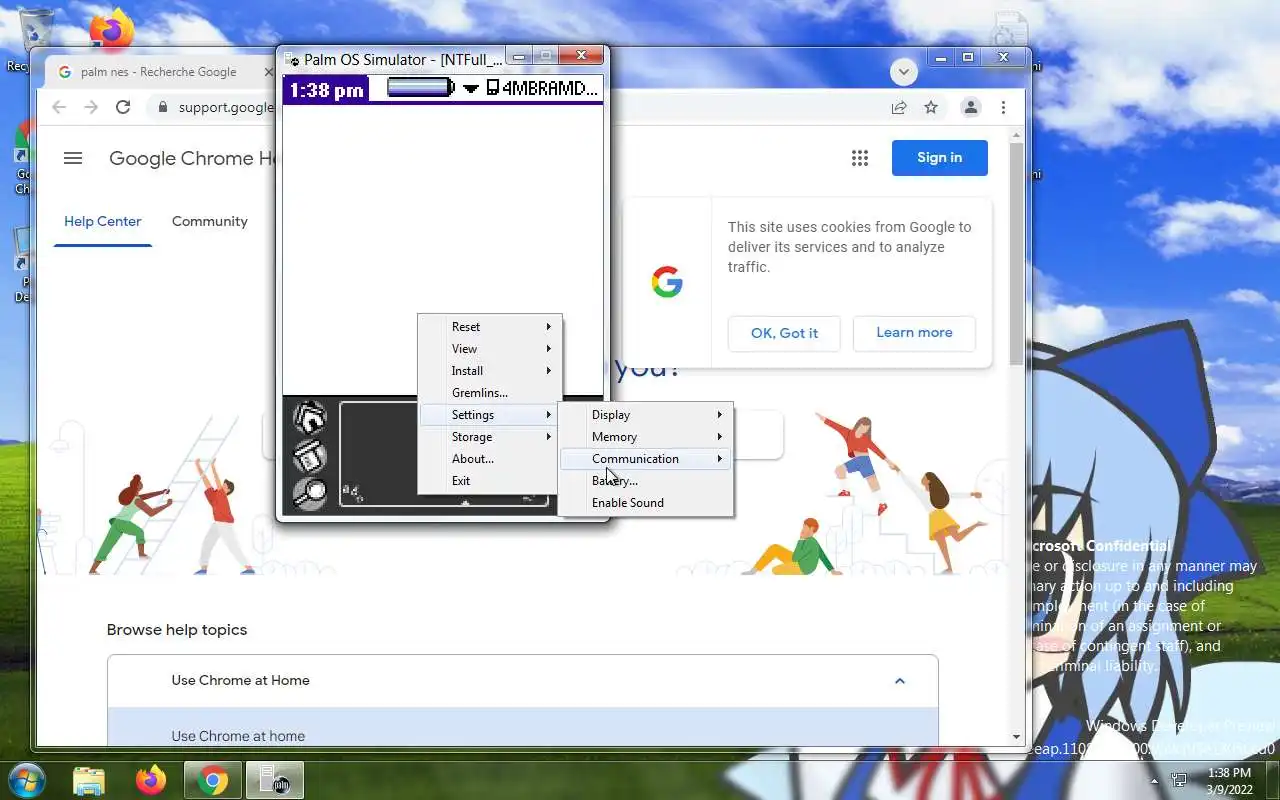1280x800 pixels.
Task: Select the palm nes Google search tab
Action: tap(160, 72)
